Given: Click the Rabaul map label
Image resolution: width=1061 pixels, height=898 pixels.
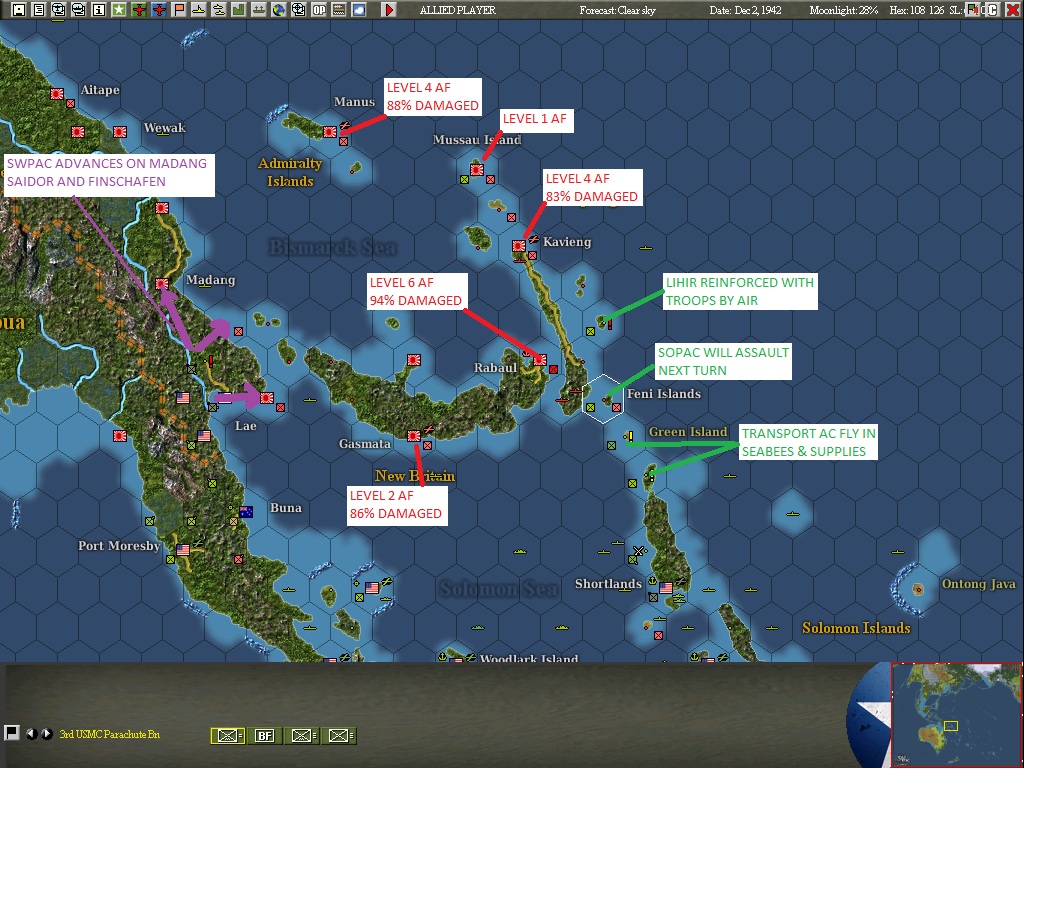Looking at the screenshot, I should pyautogui.click(x=495, y=367).
